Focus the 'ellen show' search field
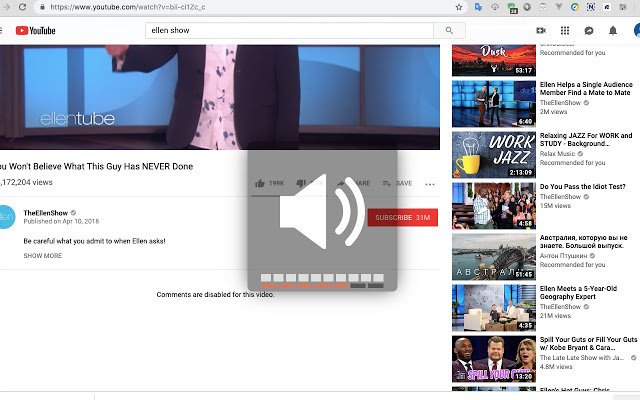Screen dimensions: 640x400 coord(289,30)
